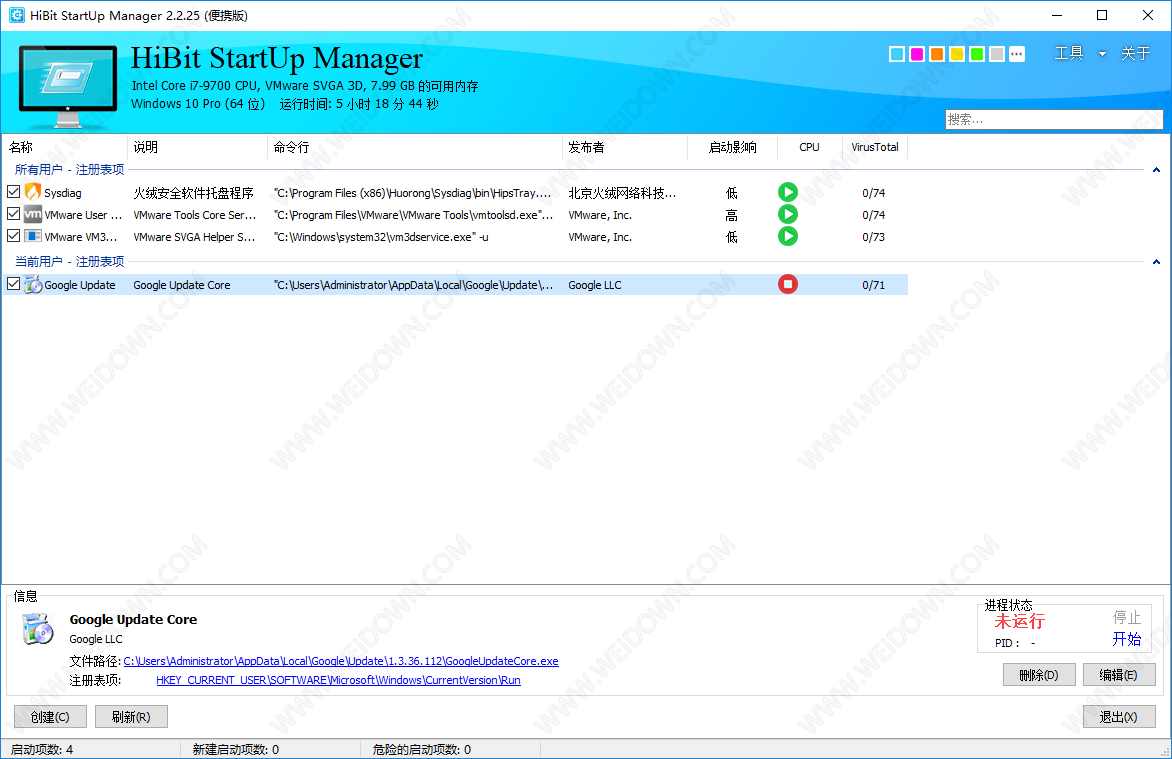Click the HiBit monitor logo in header
The image size is (1172, 759).
pyautogui.click(x=67, y=86)
